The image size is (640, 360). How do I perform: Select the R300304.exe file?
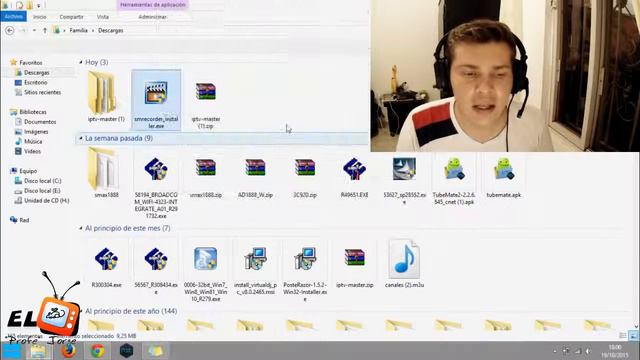tap(106, 268)
